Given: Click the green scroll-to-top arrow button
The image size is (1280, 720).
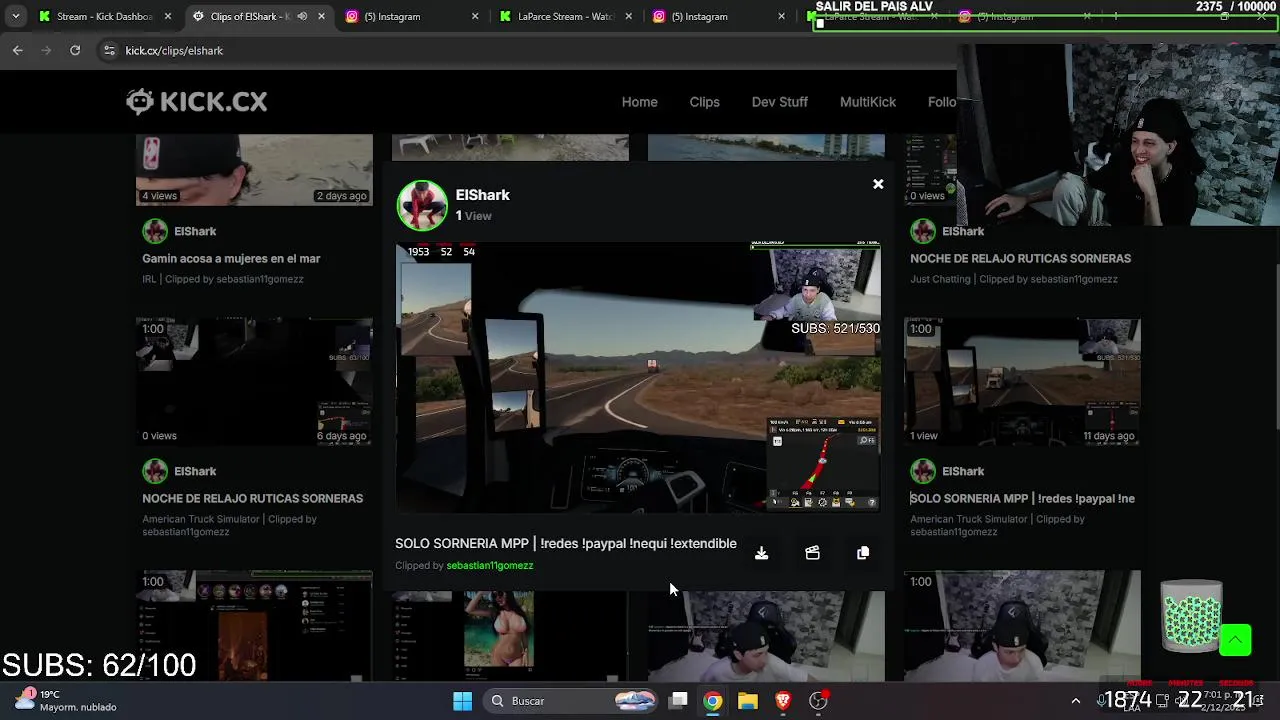Looking at the screenshot, I should point(1235,640).
